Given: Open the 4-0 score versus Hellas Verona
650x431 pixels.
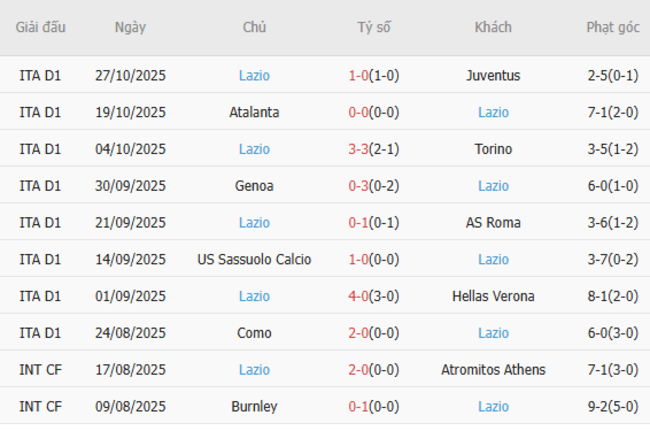Looking at the screenshot, I should (x=358, y=297).
